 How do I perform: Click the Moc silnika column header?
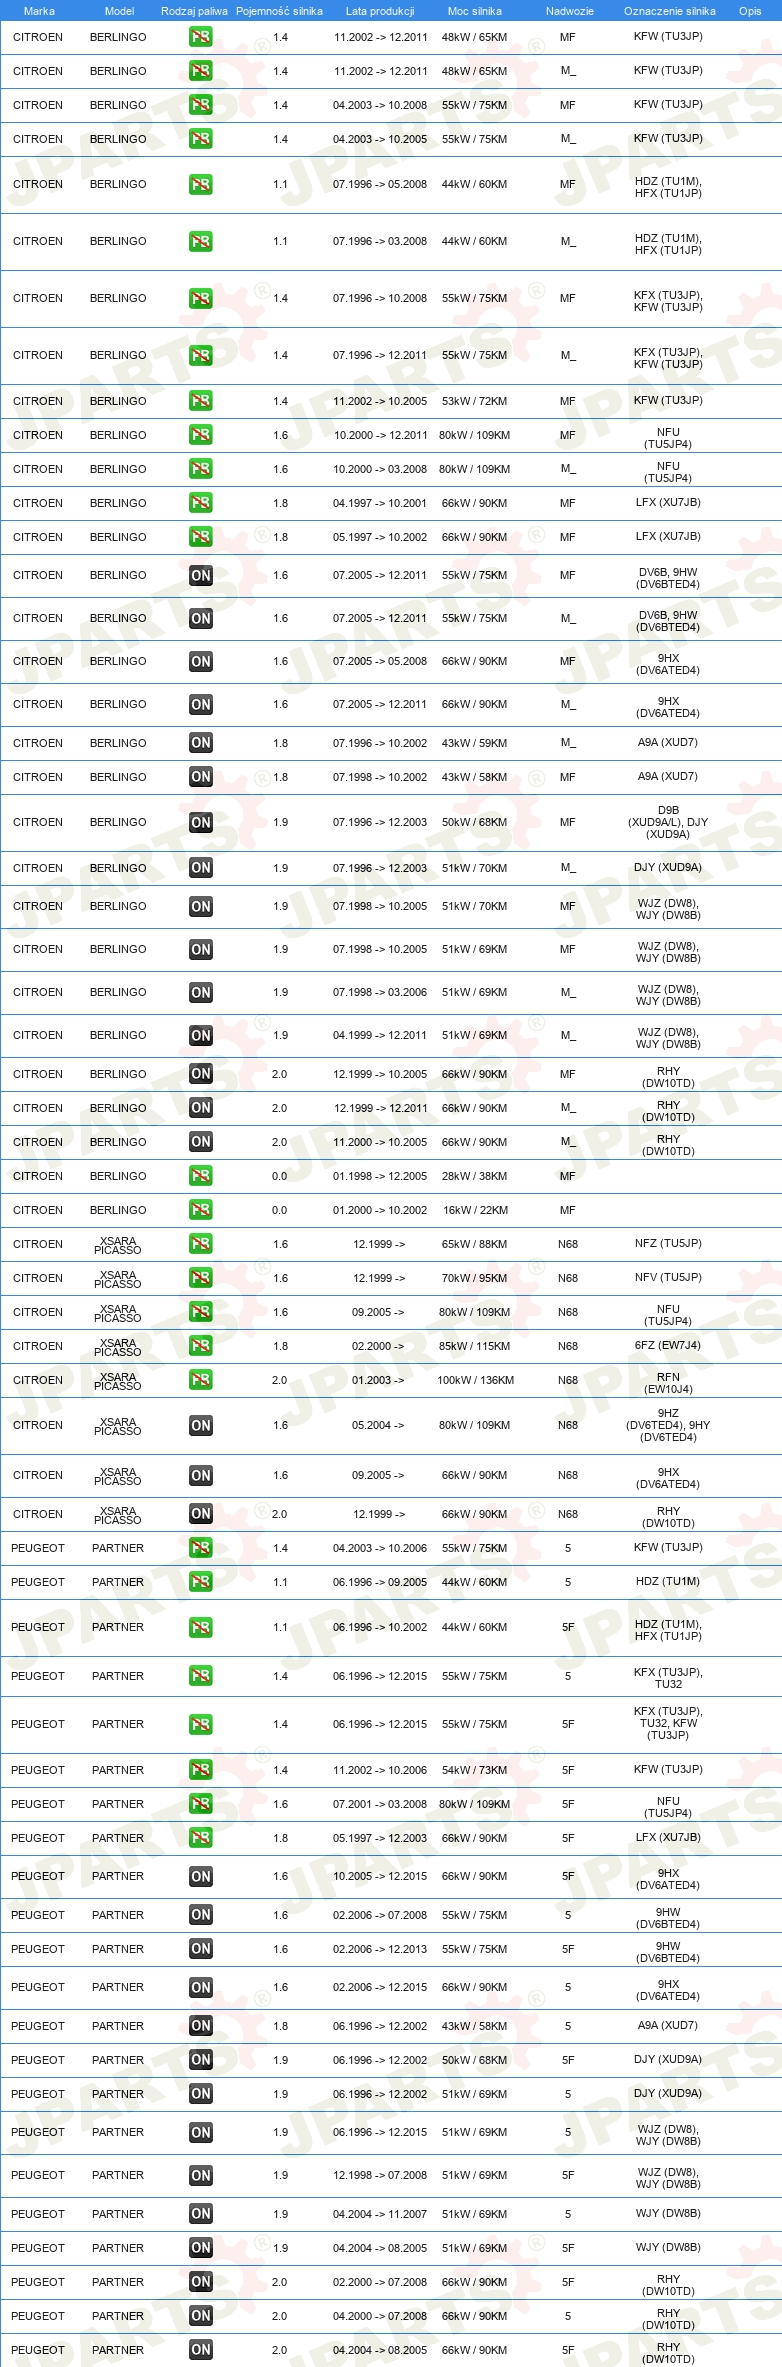coord(475,11)
